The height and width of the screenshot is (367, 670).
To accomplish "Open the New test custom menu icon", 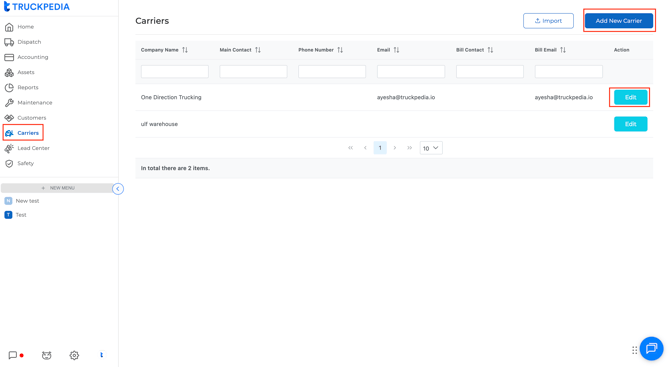I will point(8,201).
